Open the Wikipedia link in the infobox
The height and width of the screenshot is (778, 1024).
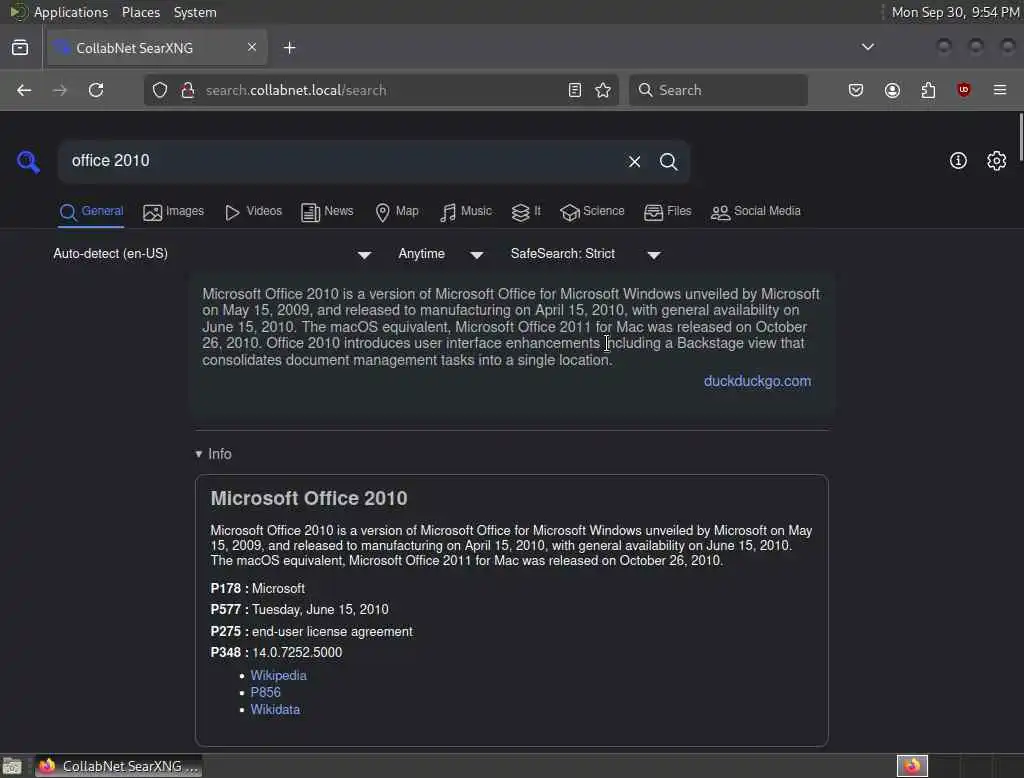278,675
